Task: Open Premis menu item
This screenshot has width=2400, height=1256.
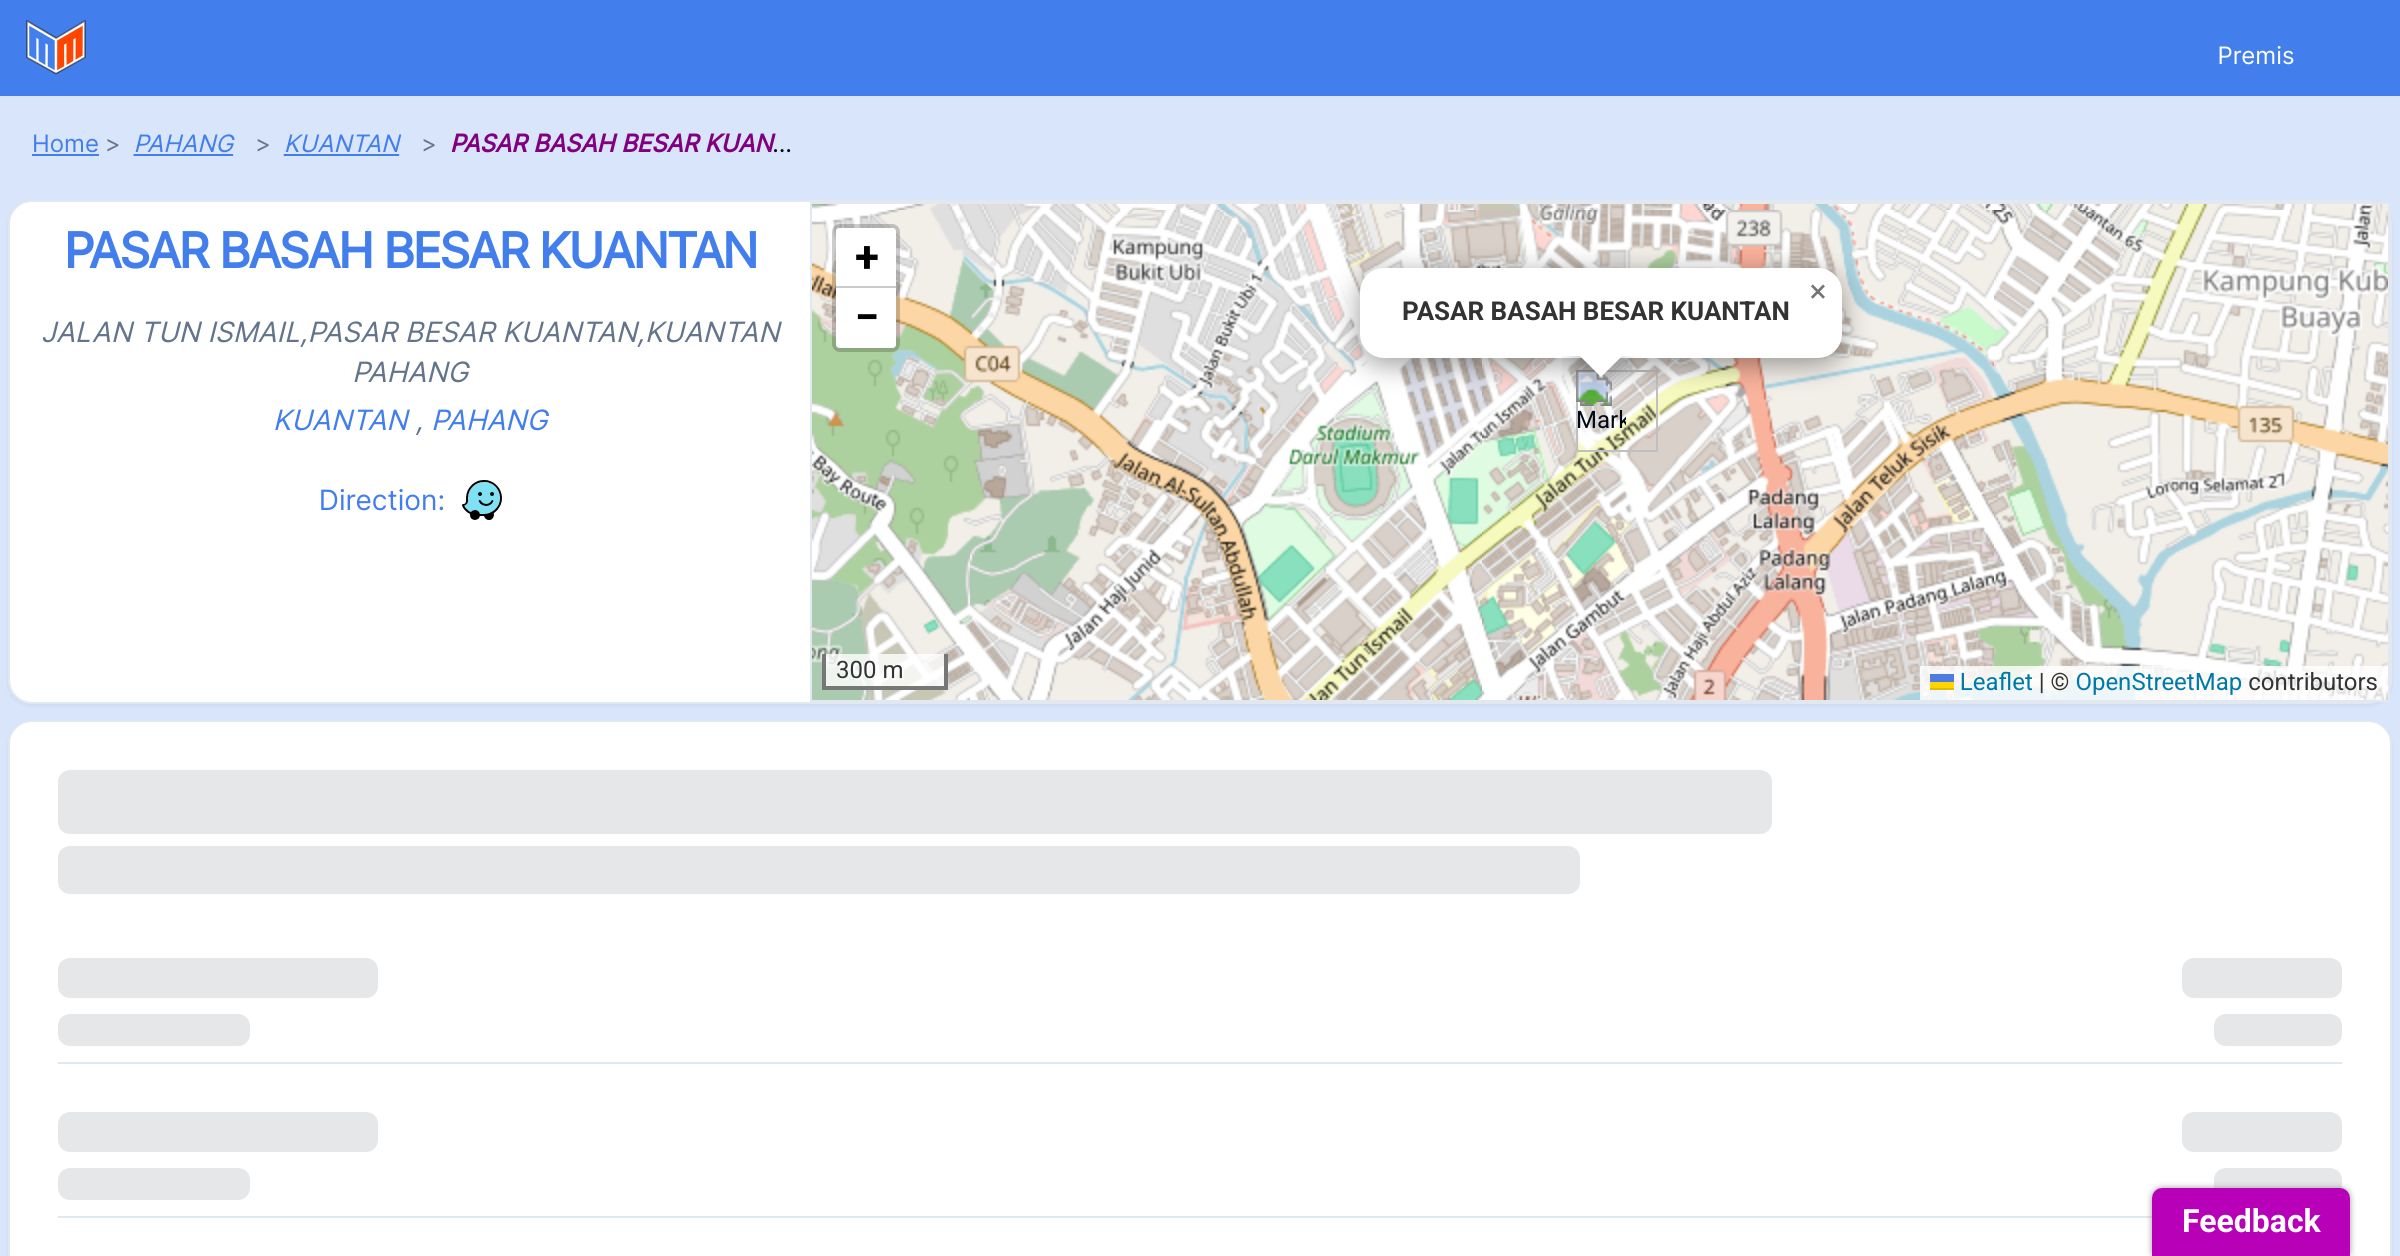Action: pos(2255,56)
